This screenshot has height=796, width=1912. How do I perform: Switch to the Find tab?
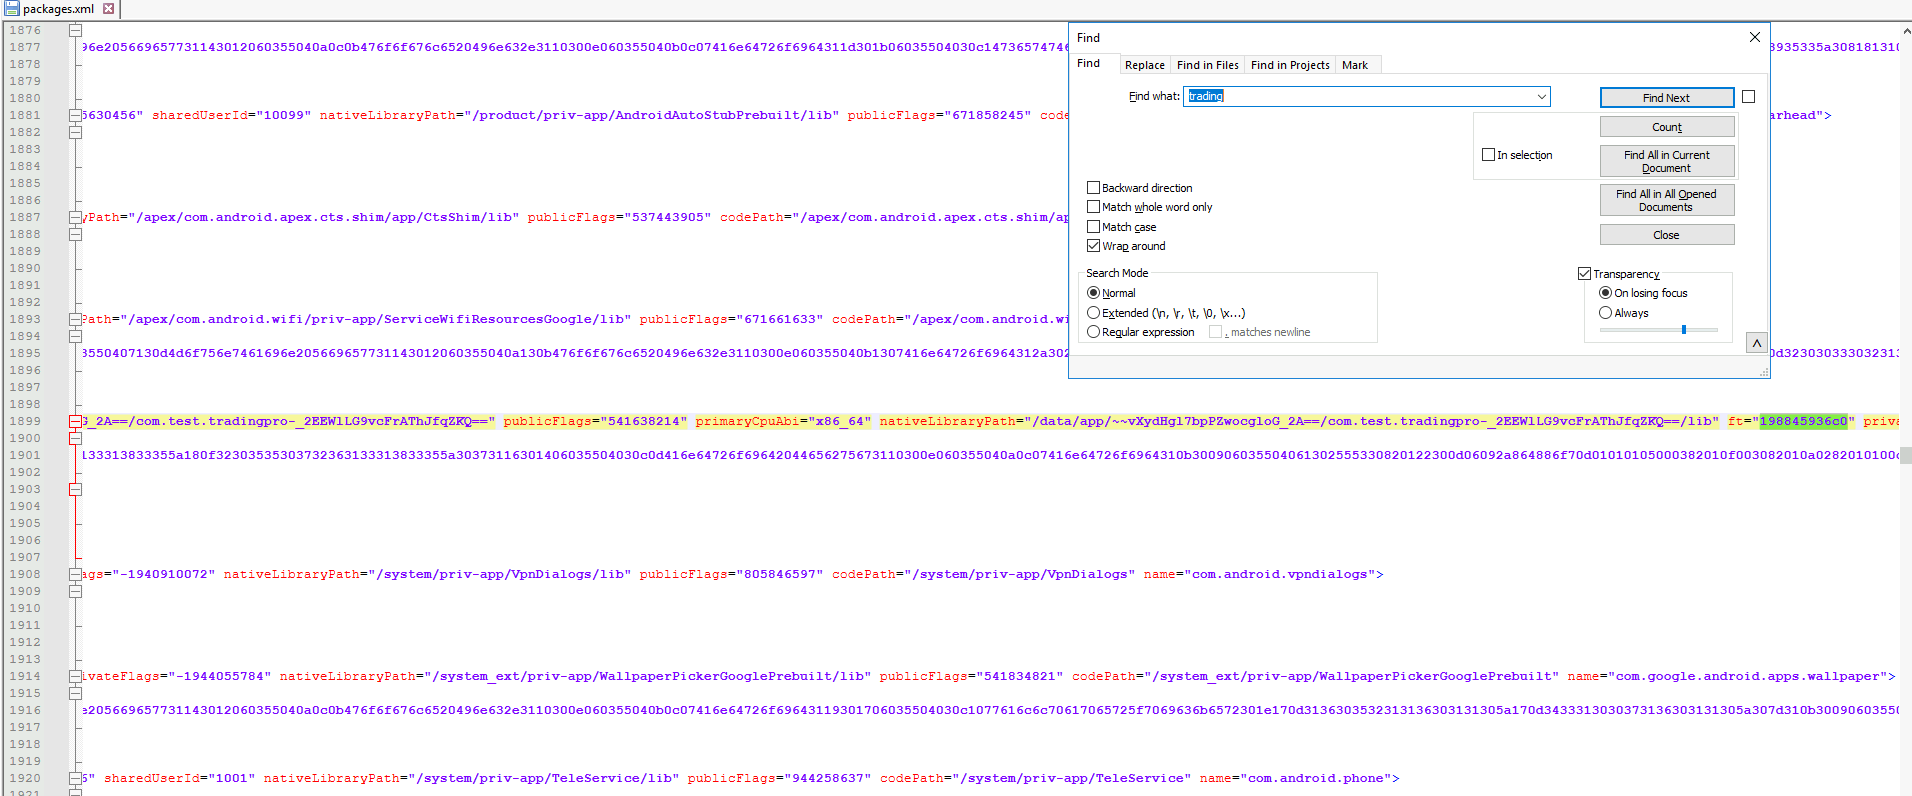pos(1088,63)
